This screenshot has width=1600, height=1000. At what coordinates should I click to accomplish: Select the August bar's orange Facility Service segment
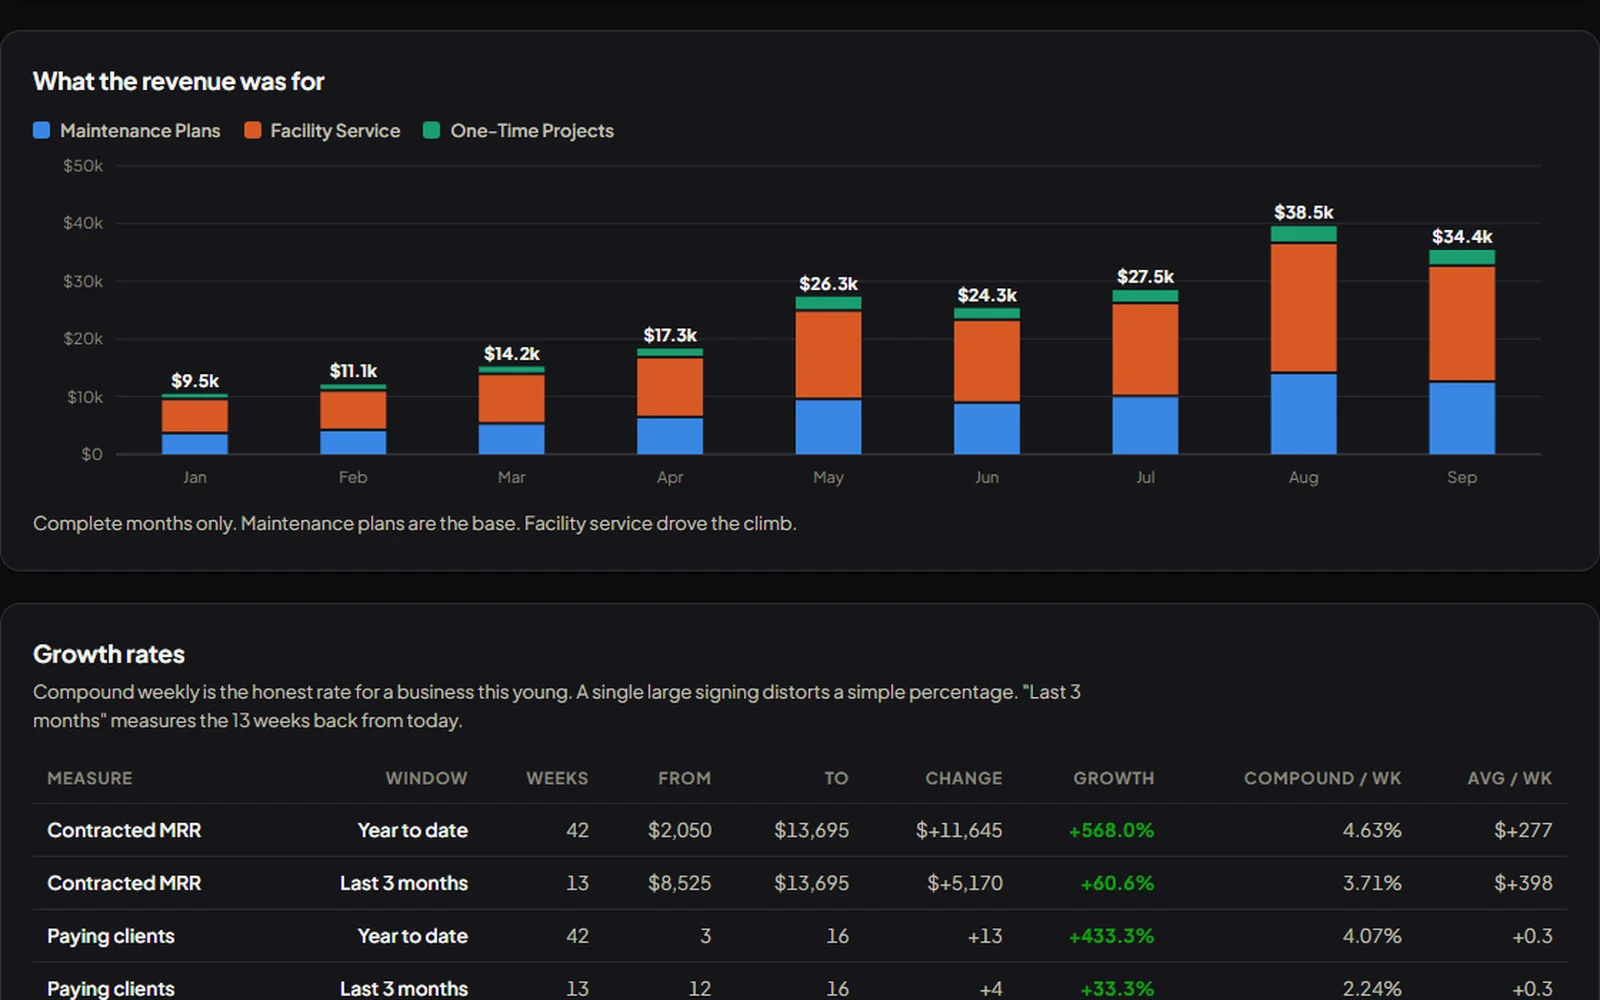(x=1303, y=308)
